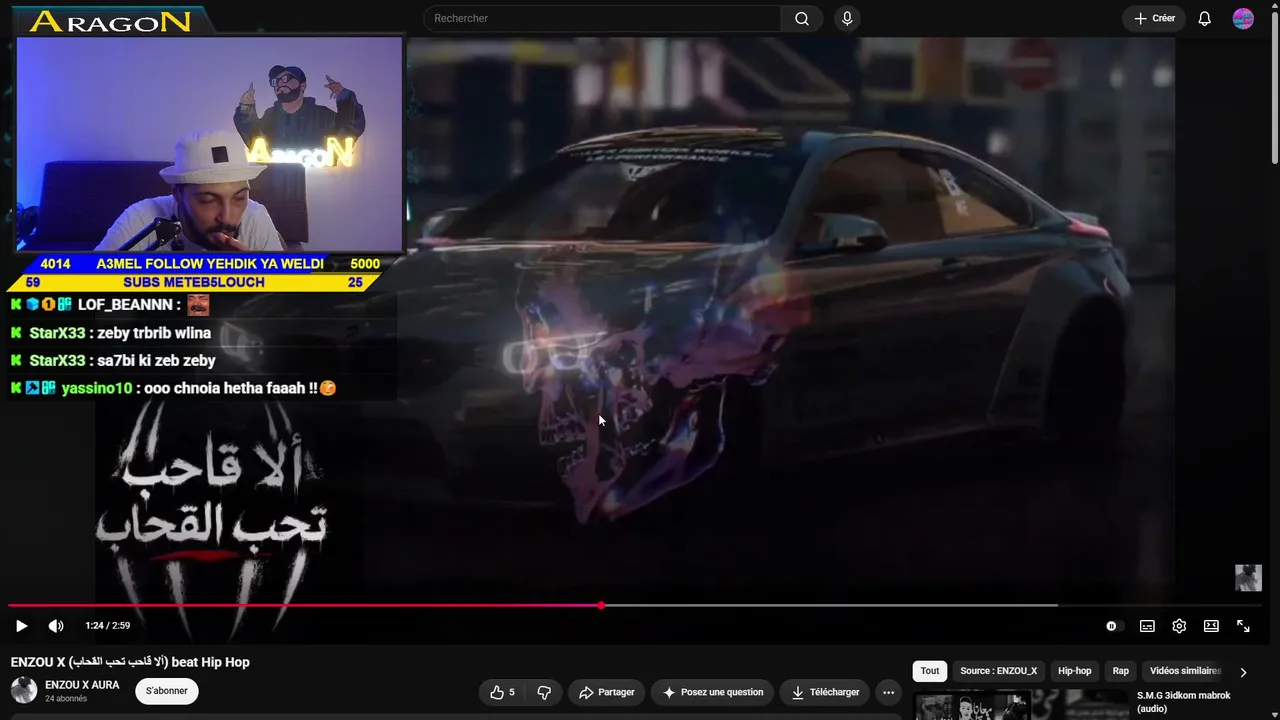The height and width of the screenshot is (720, 1280).
Task: Open the ENZOU X AURA channel name link
Action: pos(82,685)
